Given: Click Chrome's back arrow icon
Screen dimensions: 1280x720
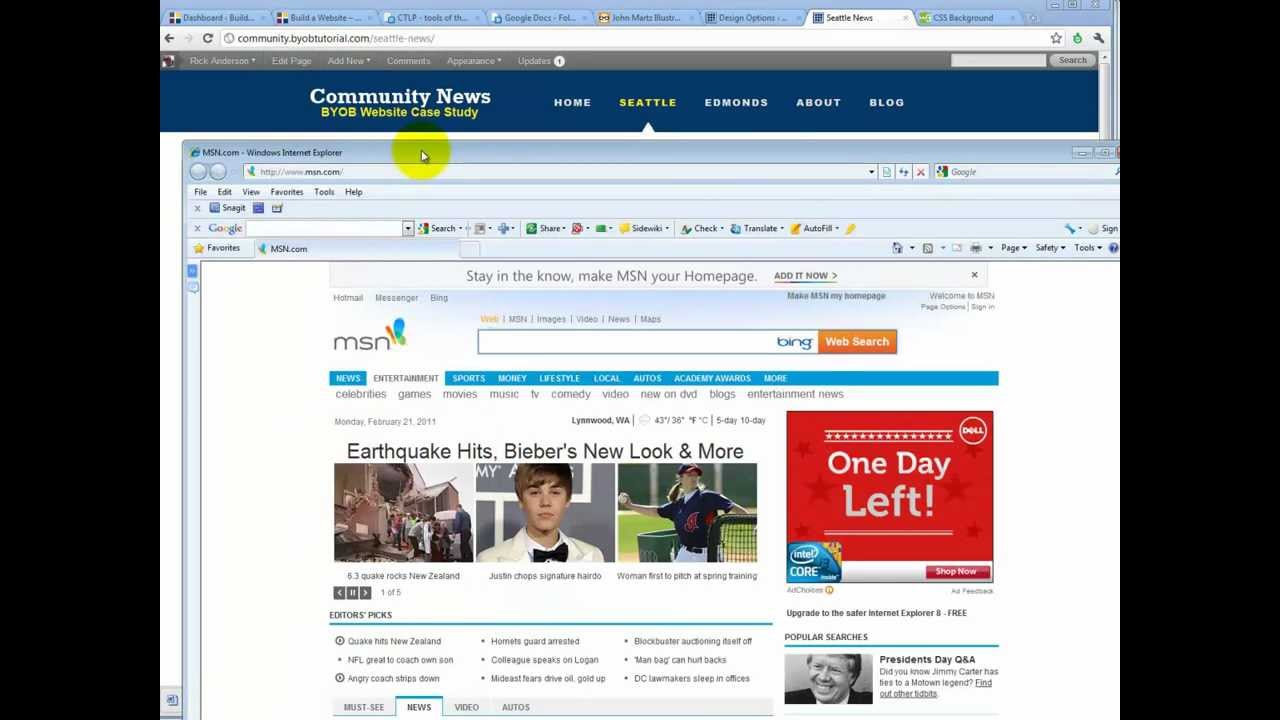Looking at the screenshot, I should point(169,38).
